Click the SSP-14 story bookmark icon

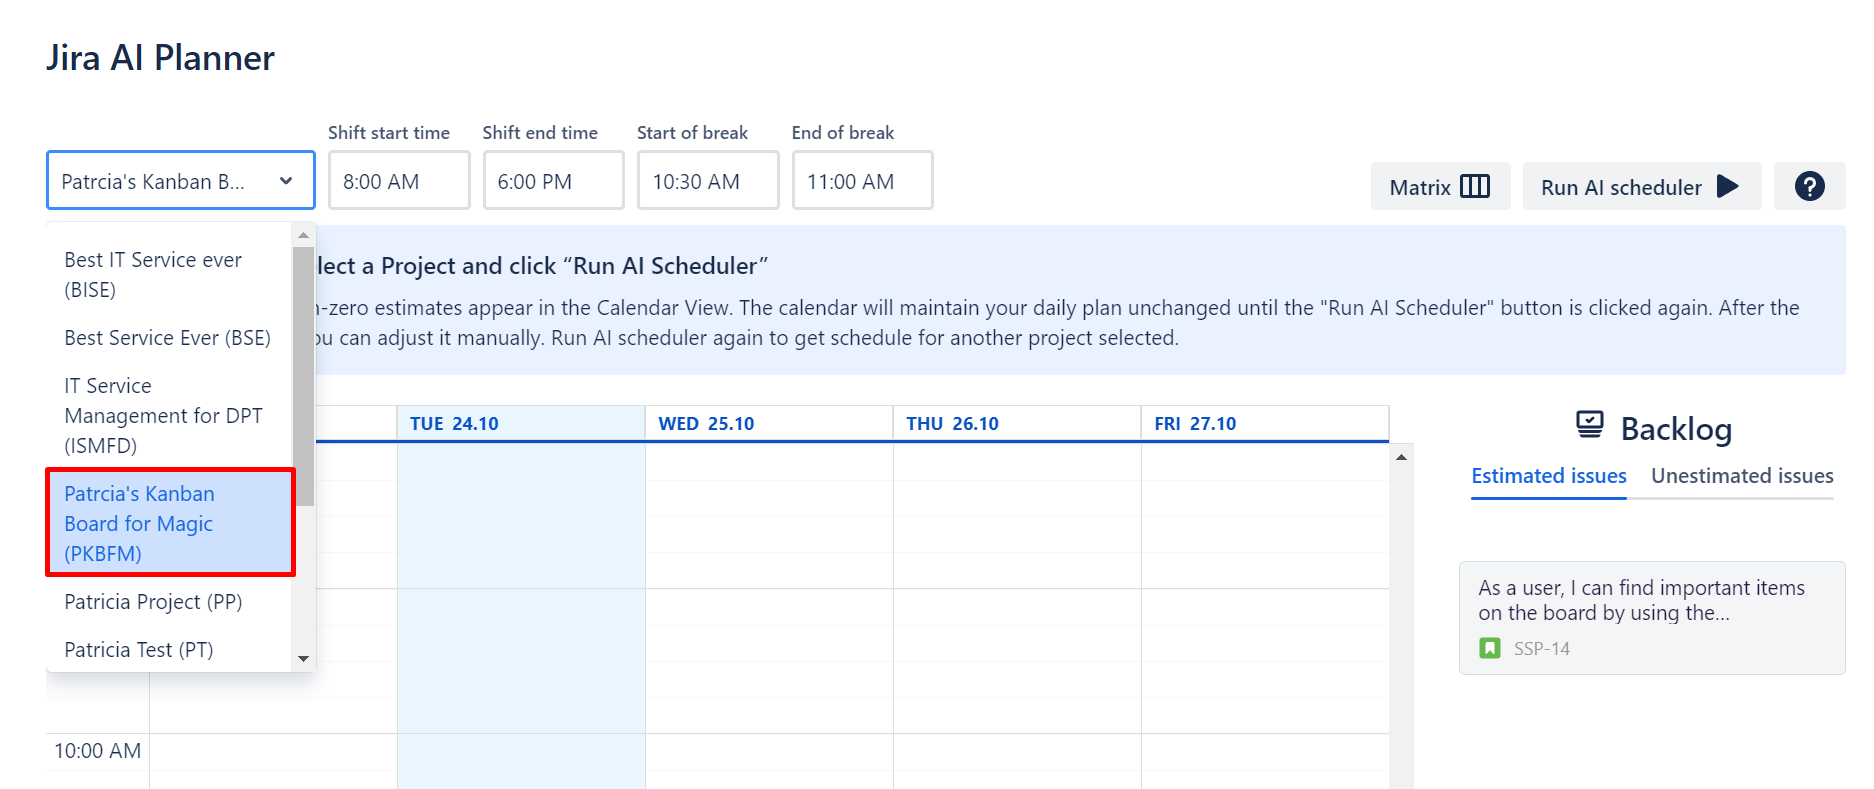1490,648
